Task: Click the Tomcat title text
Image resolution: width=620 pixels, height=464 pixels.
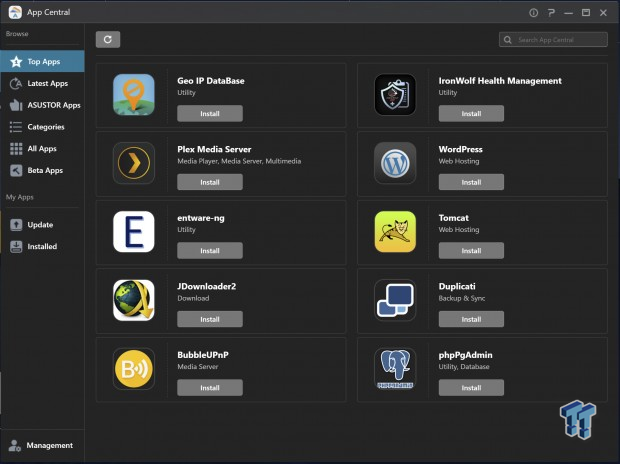Action: pyautogui.click(x=454, y=218)
